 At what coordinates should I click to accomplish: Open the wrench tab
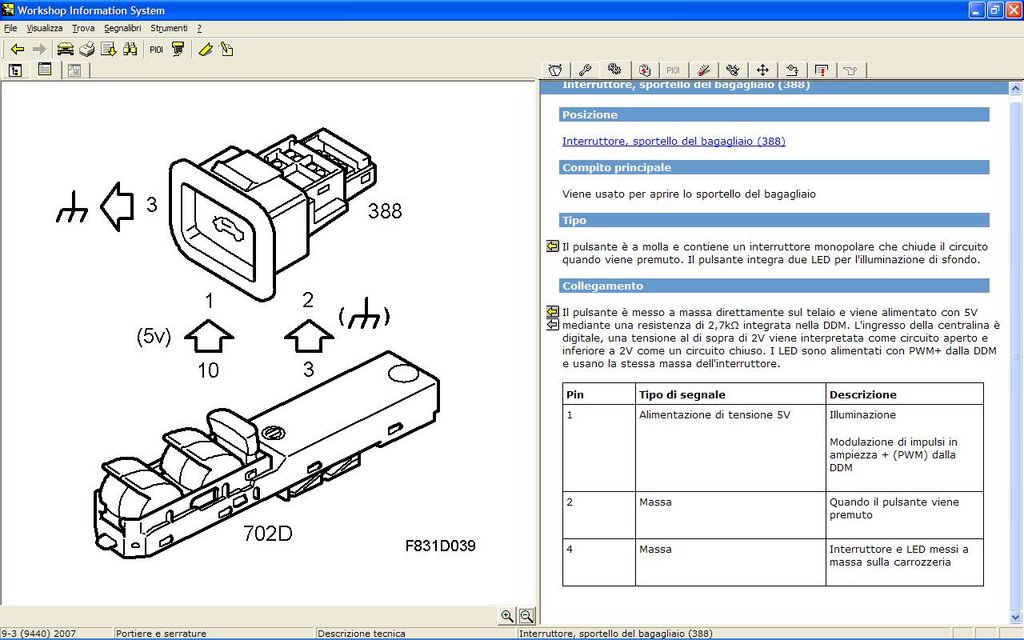click(x=584, y=70)
